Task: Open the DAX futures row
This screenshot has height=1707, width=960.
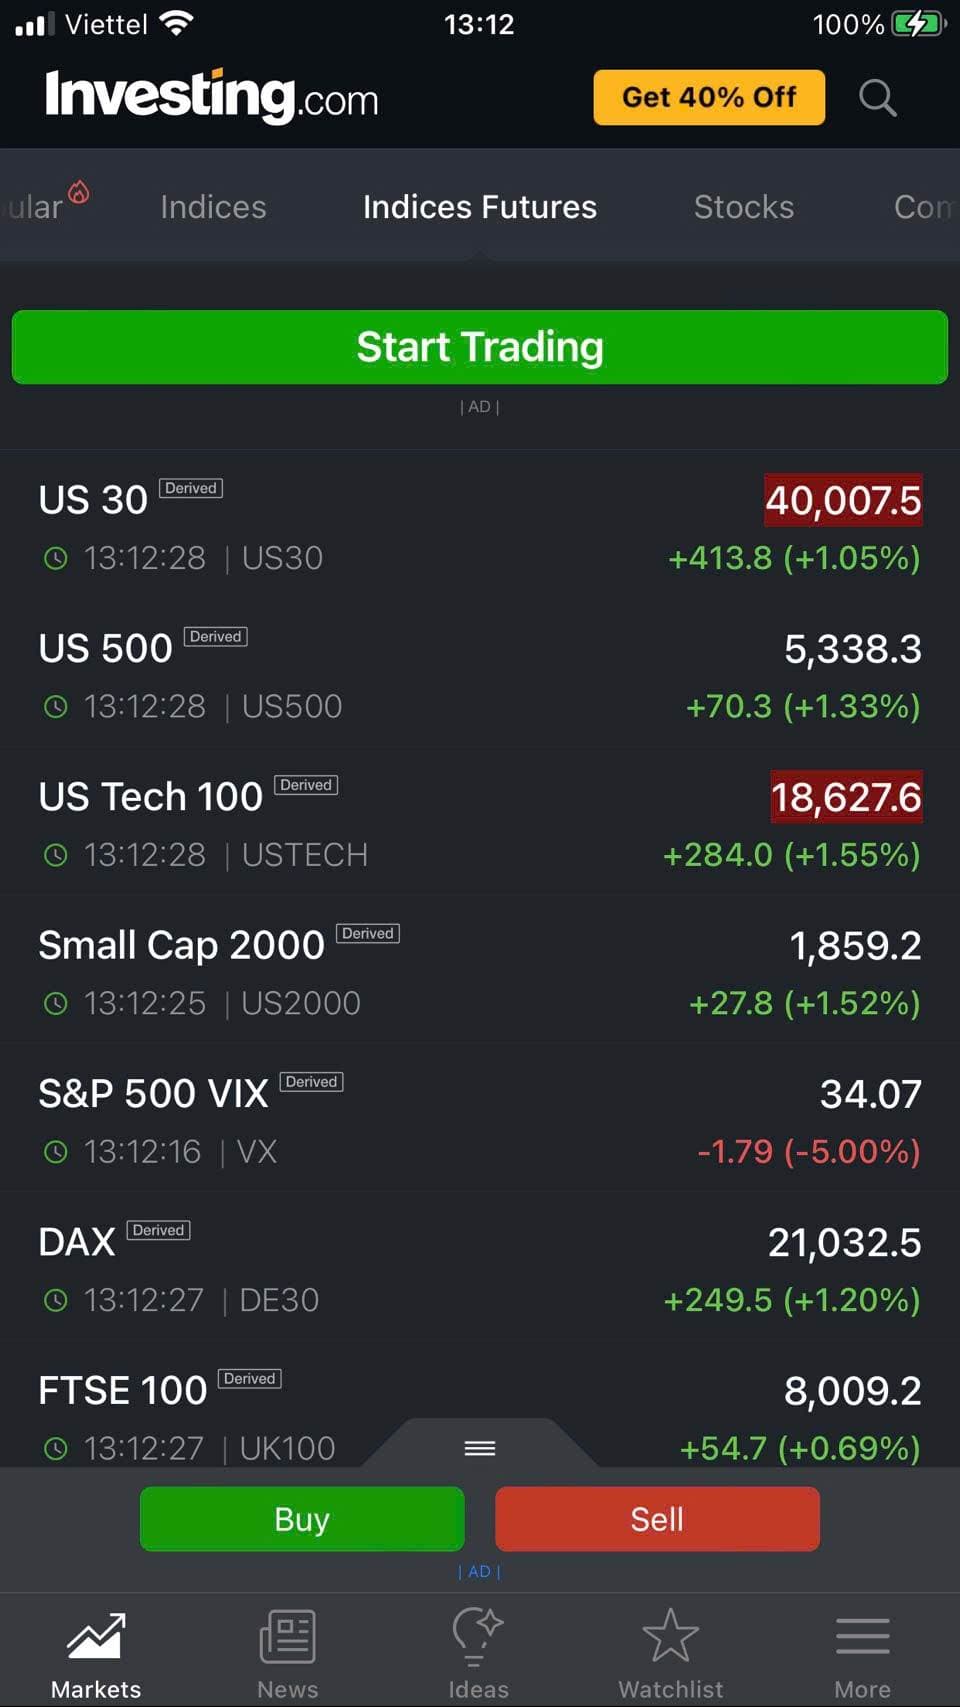Action: click(480, 1270)
